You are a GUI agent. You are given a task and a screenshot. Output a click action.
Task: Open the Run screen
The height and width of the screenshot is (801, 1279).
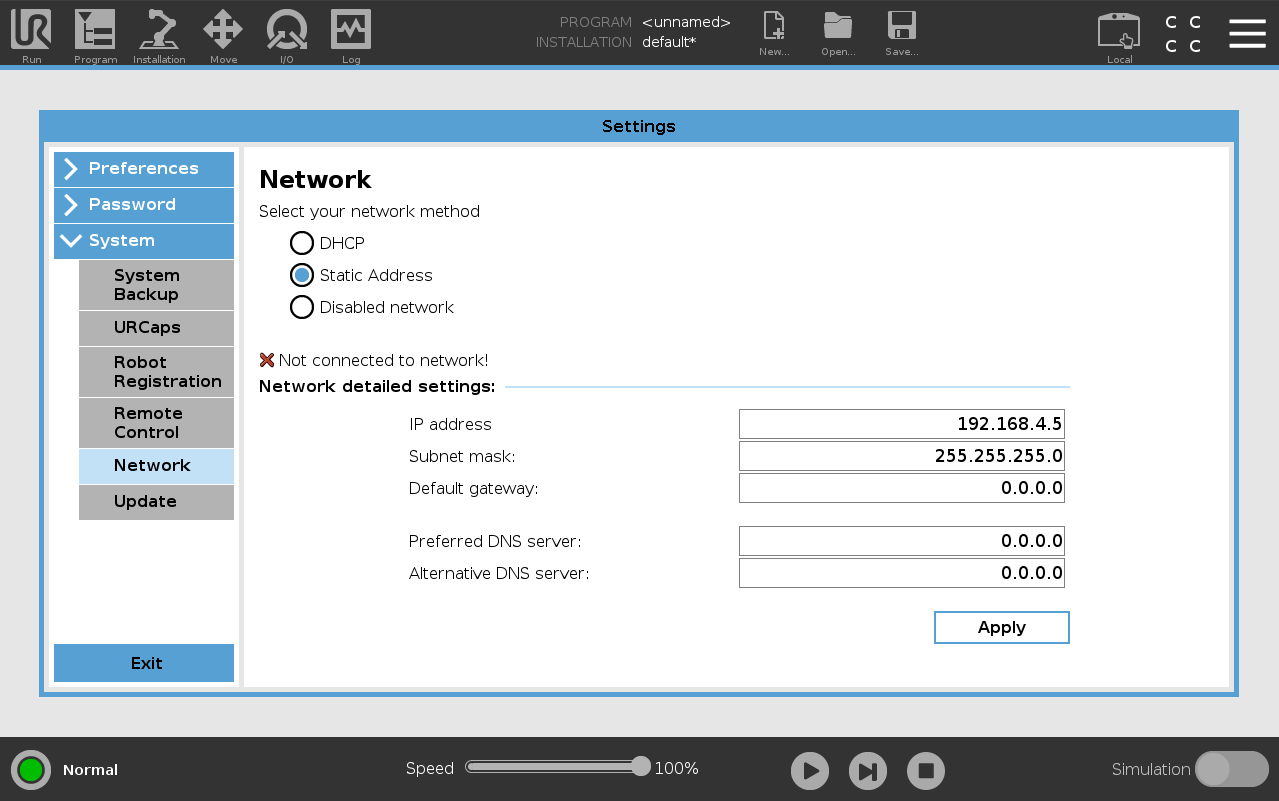(31, 35)
